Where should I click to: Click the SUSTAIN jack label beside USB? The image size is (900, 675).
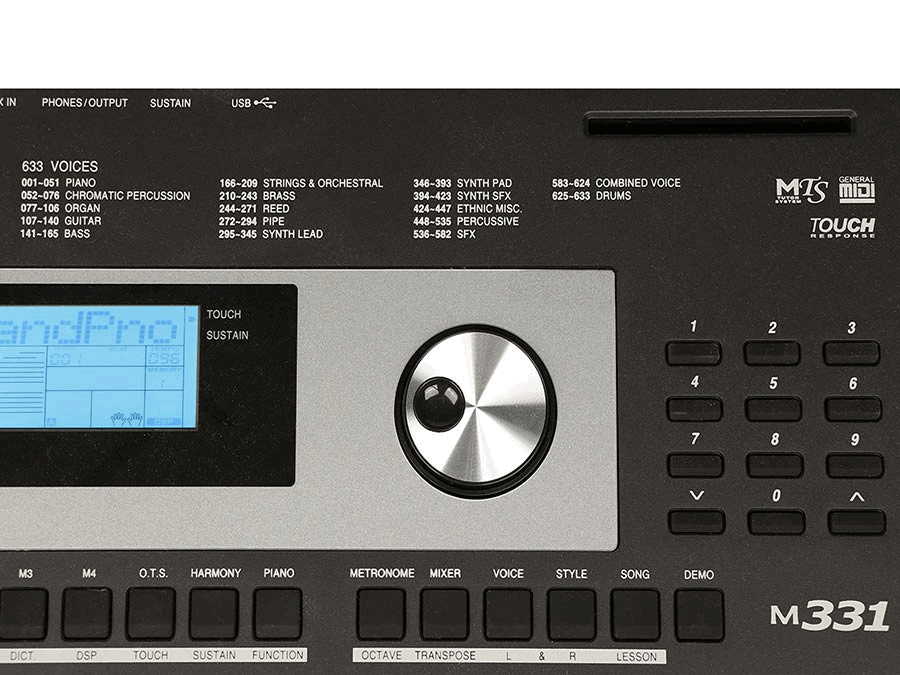(x=170, y=103)
